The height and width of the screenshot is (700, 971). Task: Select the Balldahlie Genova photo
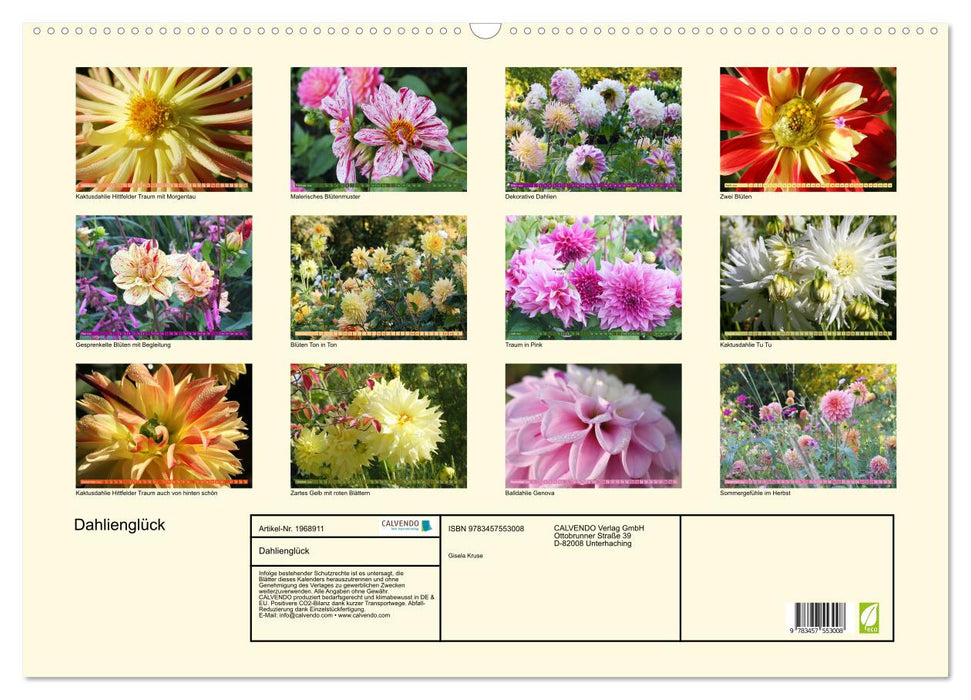point(593,425)
